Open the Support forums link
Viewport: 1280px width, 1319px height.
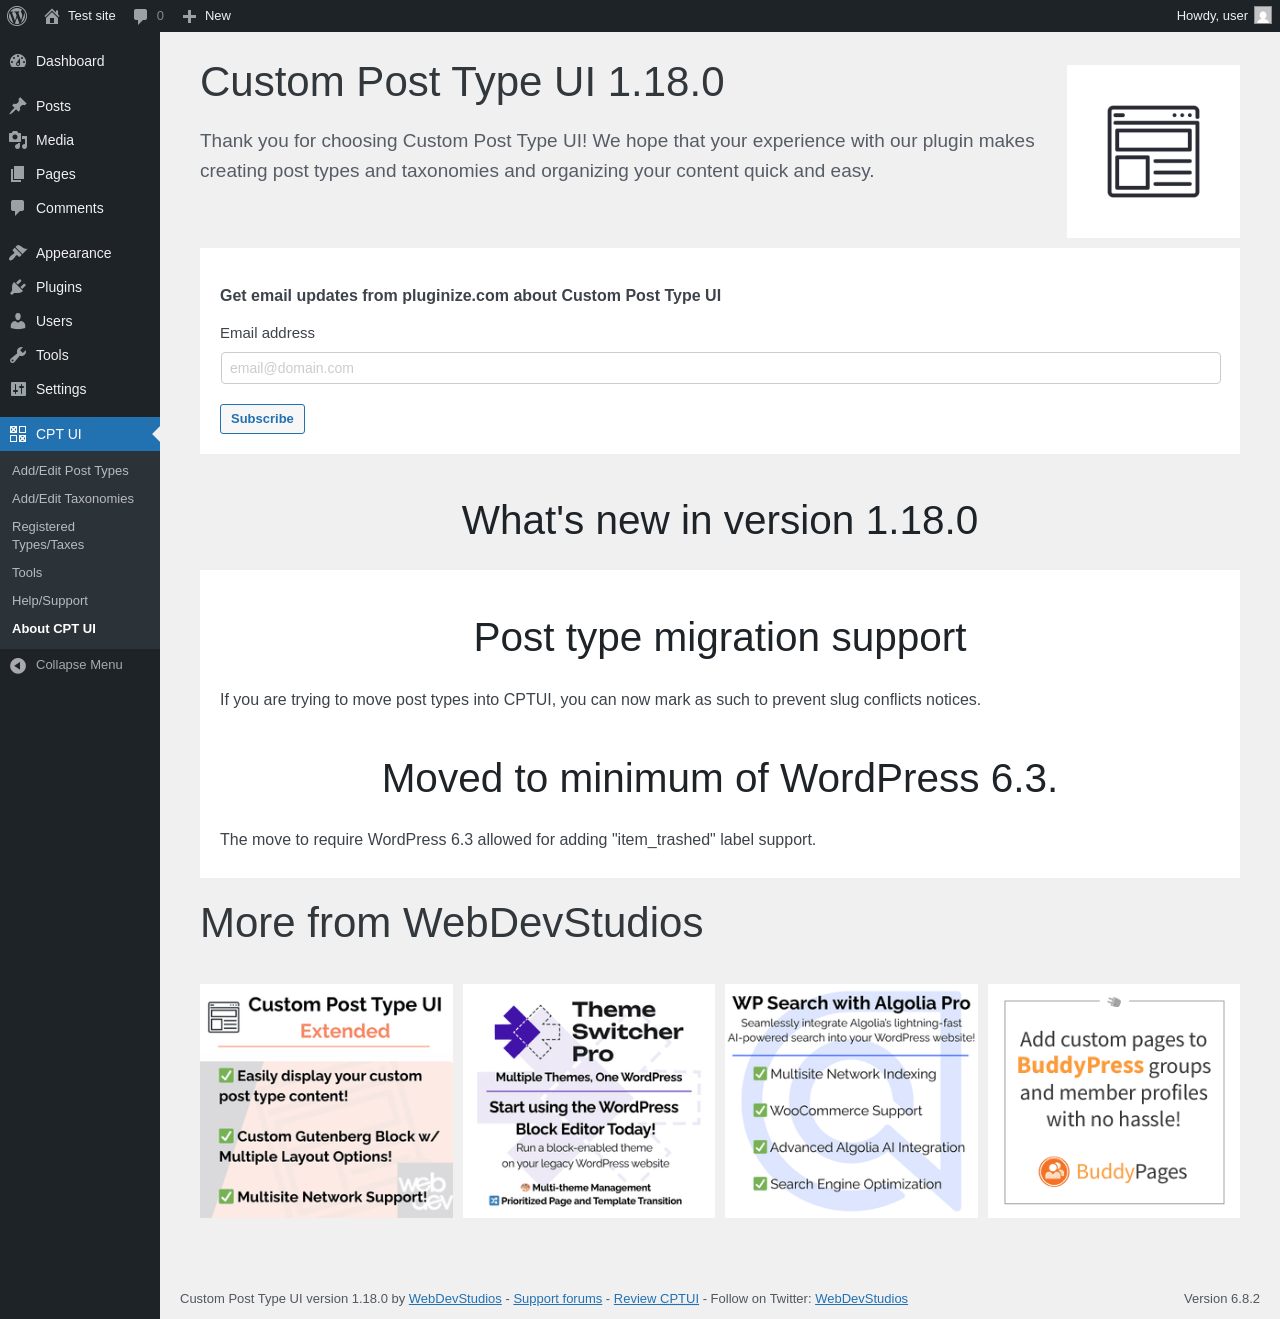558,1299
